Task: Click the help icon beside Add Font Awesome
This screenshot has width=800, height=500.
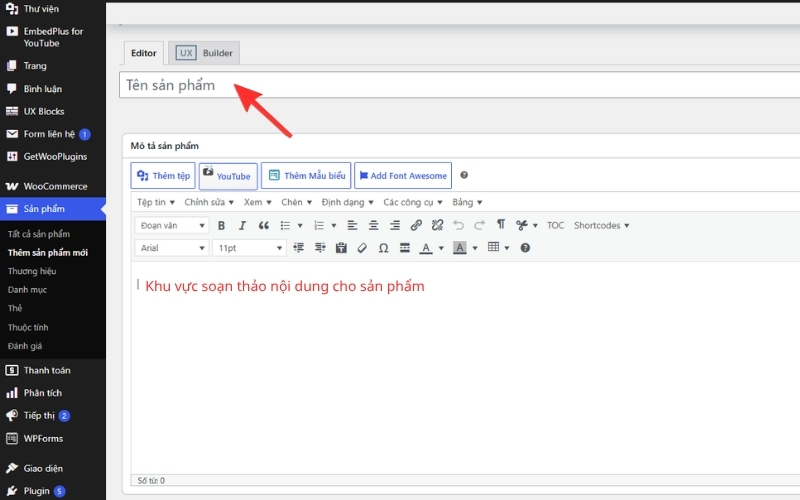Action: [464, 175]
